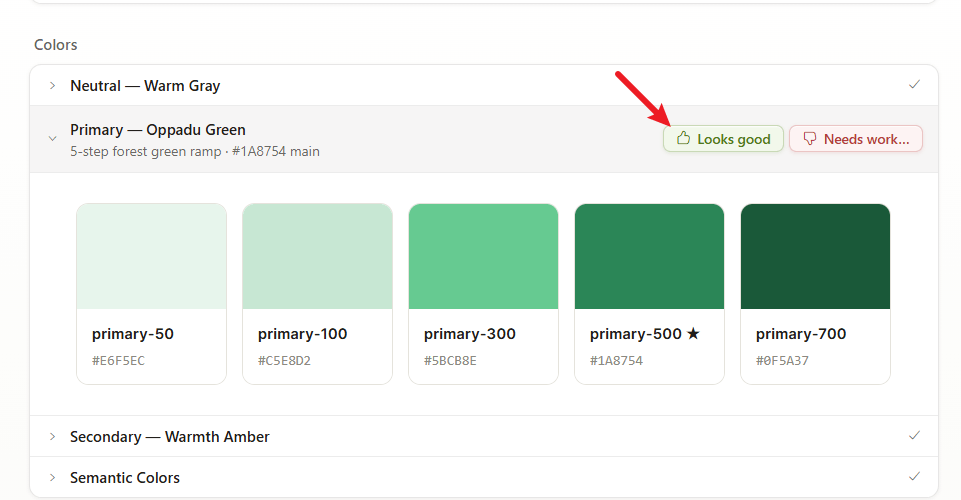Click the primary-300 label

[470, 334]
